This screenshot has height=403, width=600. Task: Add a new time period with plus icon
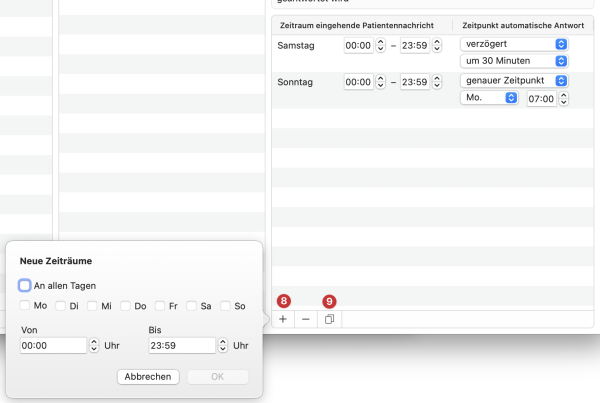[283, 319]
